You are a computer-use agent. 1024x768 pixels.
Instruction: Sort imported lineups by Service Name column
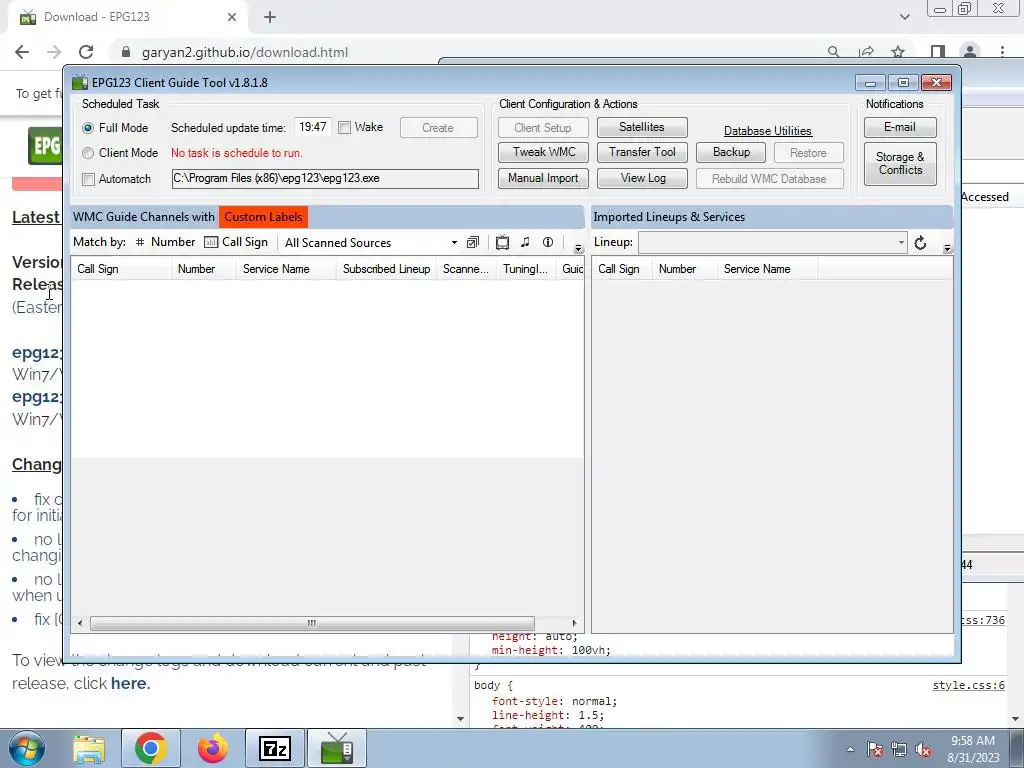pos(767,269)
